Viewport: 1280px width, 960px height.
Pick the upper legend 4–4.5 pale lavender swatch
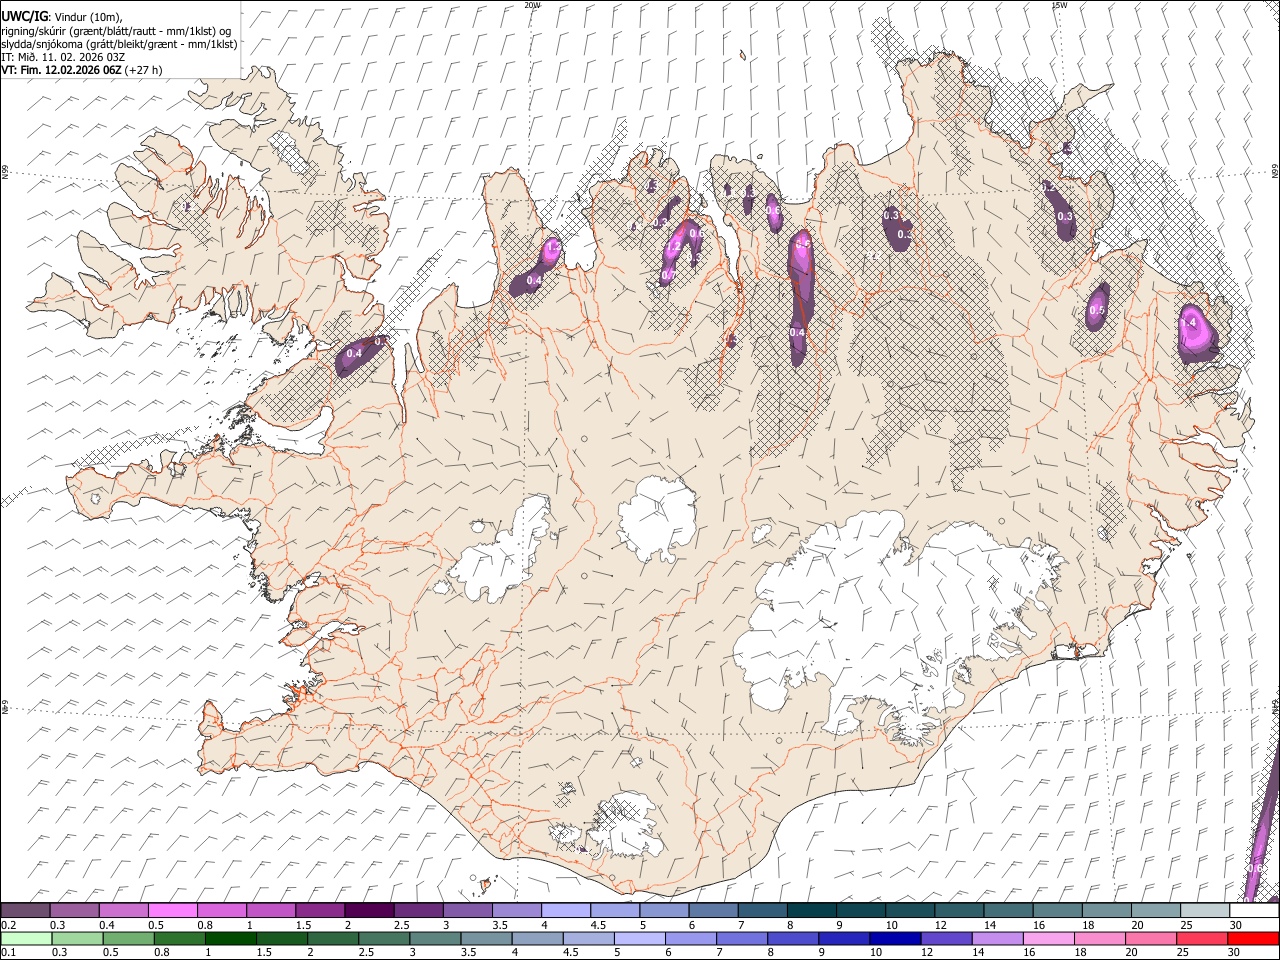click(564, 911)
